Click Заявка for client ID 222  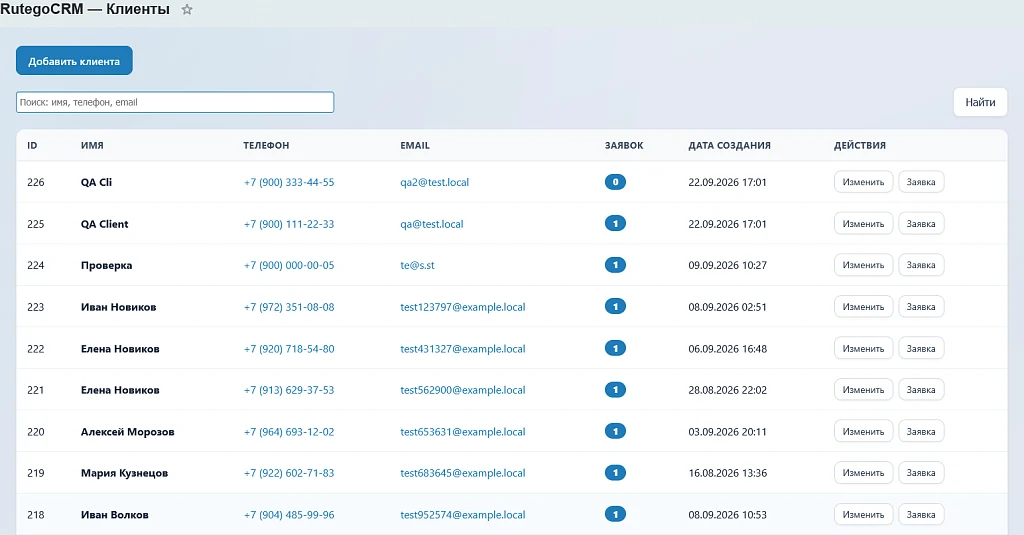click(x=921, y=349)
